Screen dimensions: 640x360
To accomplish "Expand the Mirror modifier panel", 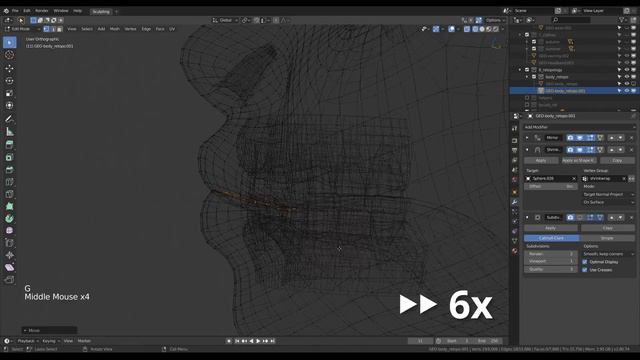I will click(x=527, y=138).
